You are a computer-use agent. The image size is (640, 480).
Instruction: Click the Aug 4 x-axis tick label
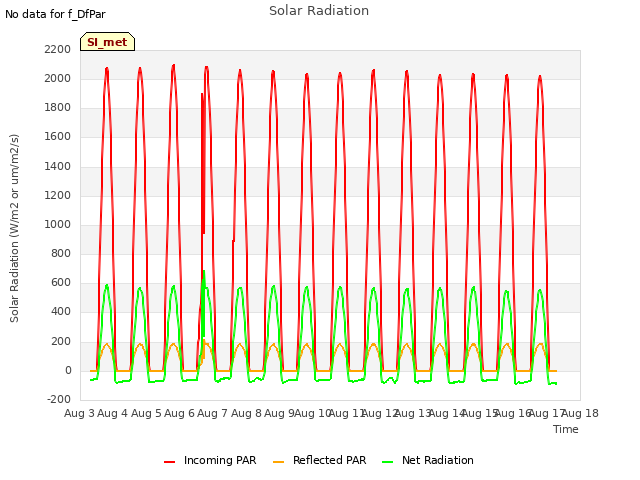[x=113, y=413]
